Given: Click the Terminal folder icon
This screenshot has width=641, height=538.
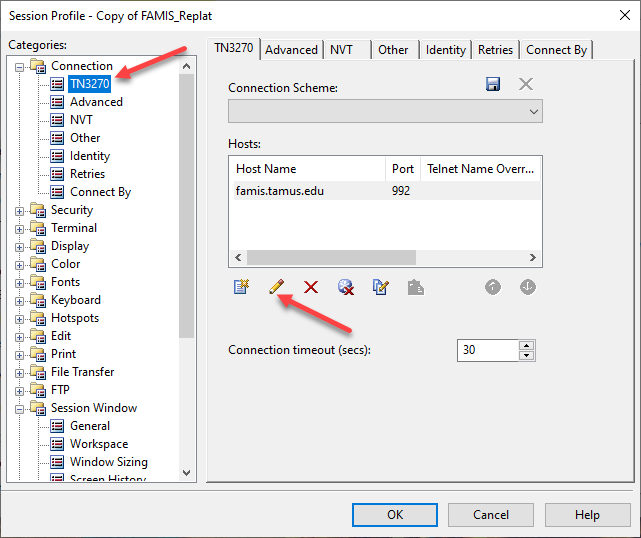Looking at the screenshot, I should 38,228.
